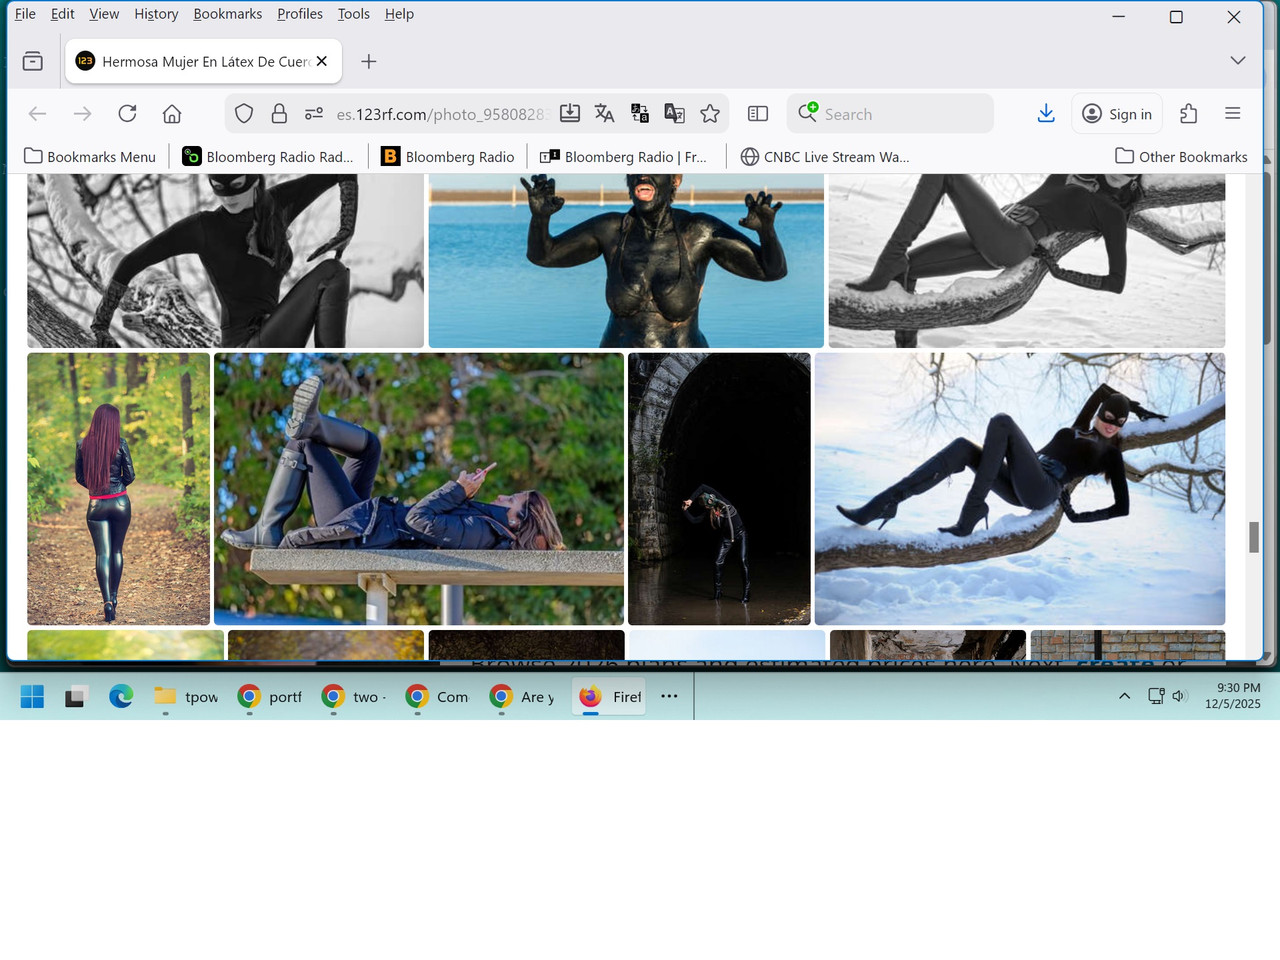1280x960 pixels.
Task: Open Firefox View in the tab strip
Action: [x=33, y=60]
